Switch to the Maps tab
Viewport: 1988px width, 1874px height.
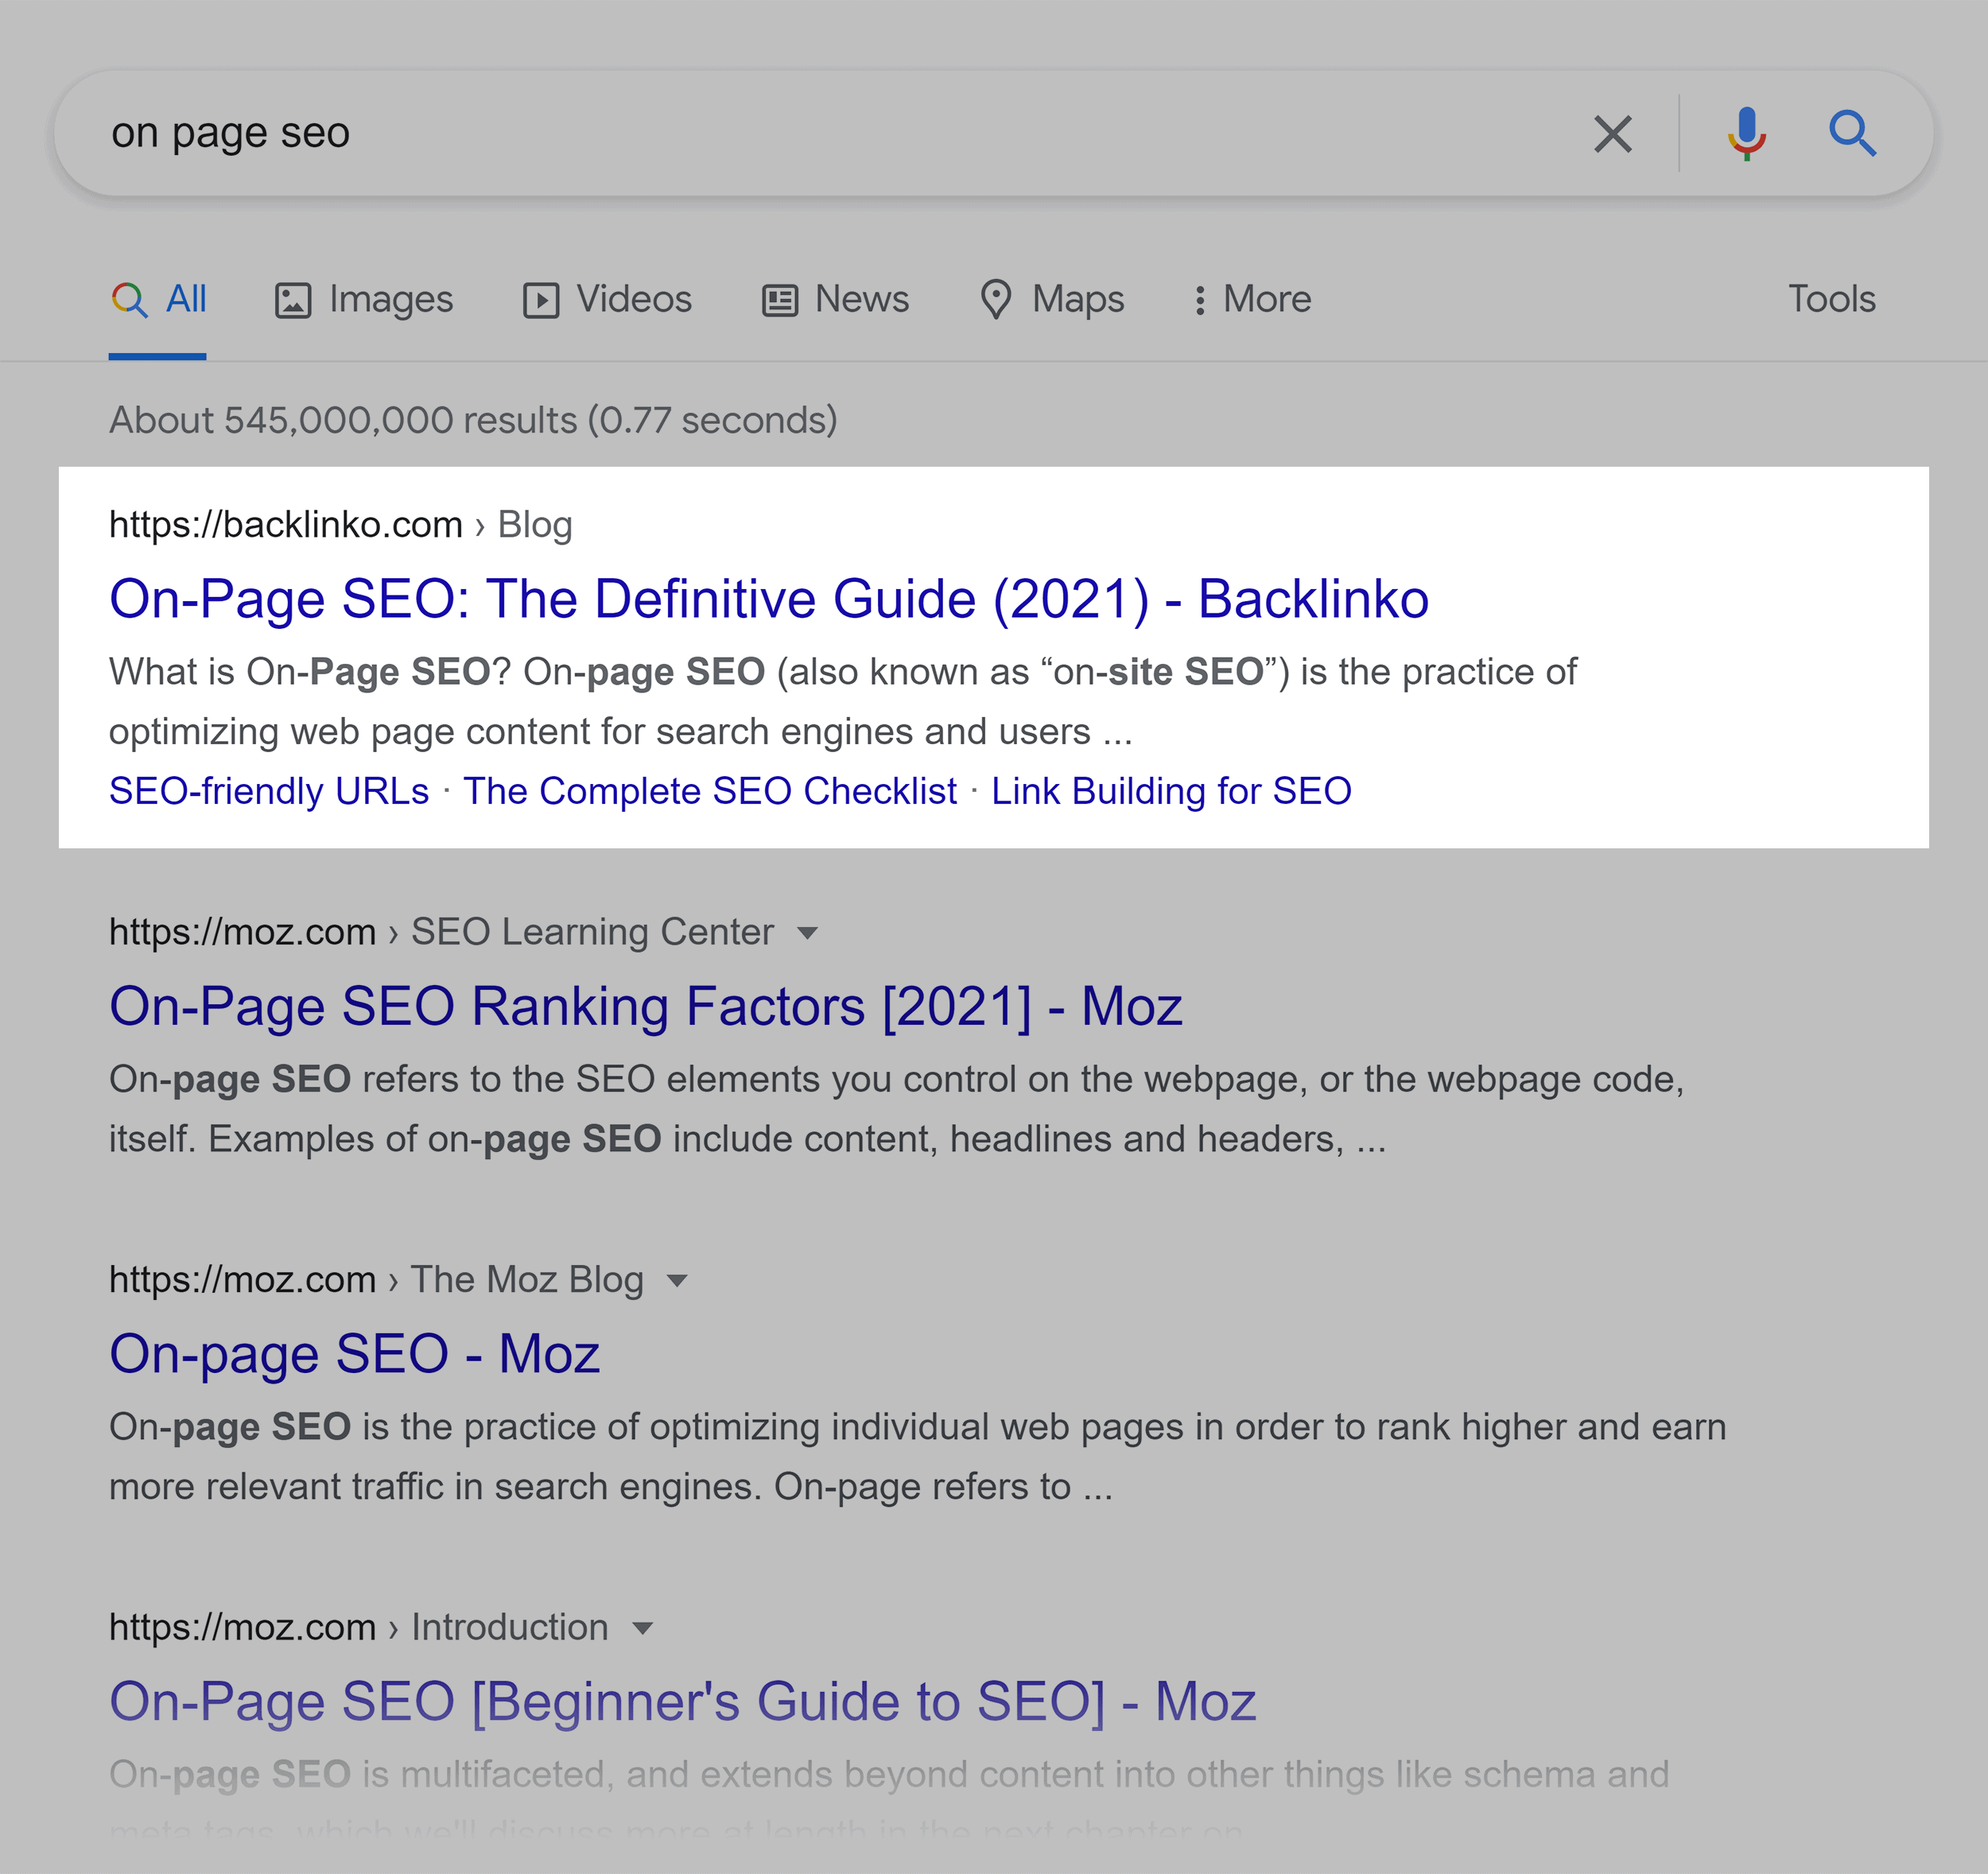click(1052, 299)
